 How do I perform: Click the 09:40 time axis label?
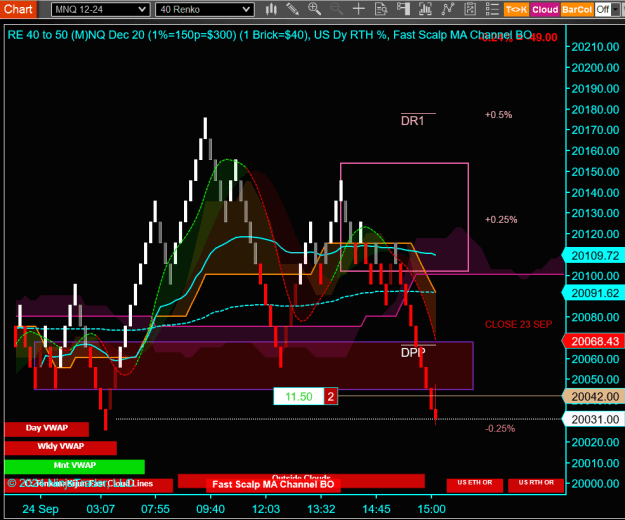click(210, 509)
